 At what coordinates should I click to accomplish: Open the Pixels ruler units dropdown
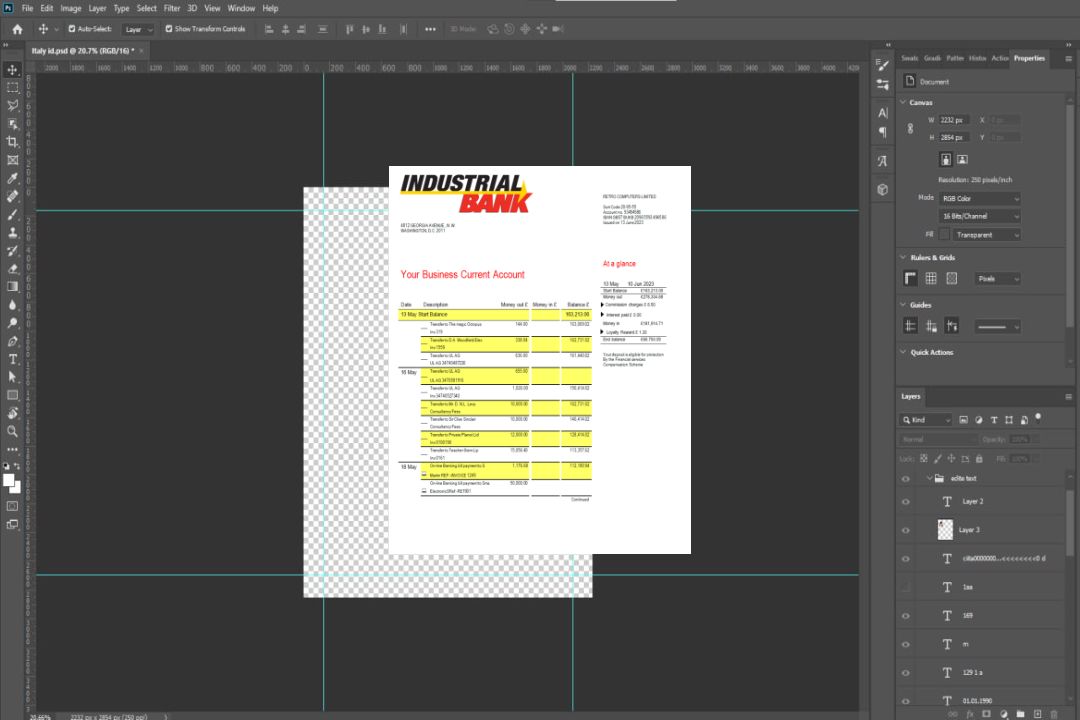pos(997,279)
